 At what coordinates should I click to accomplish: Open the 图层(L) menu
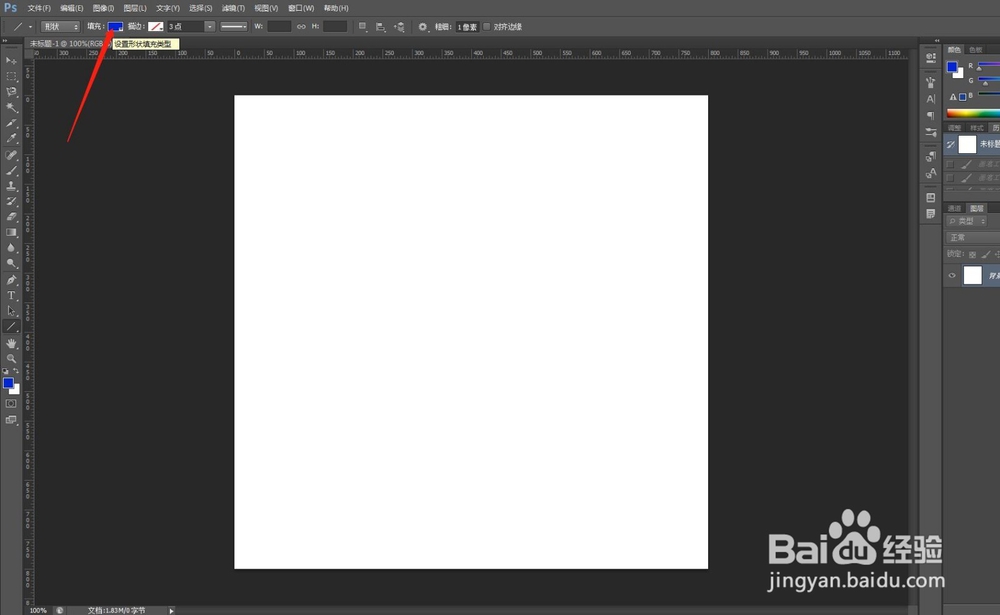click(135, 8)
